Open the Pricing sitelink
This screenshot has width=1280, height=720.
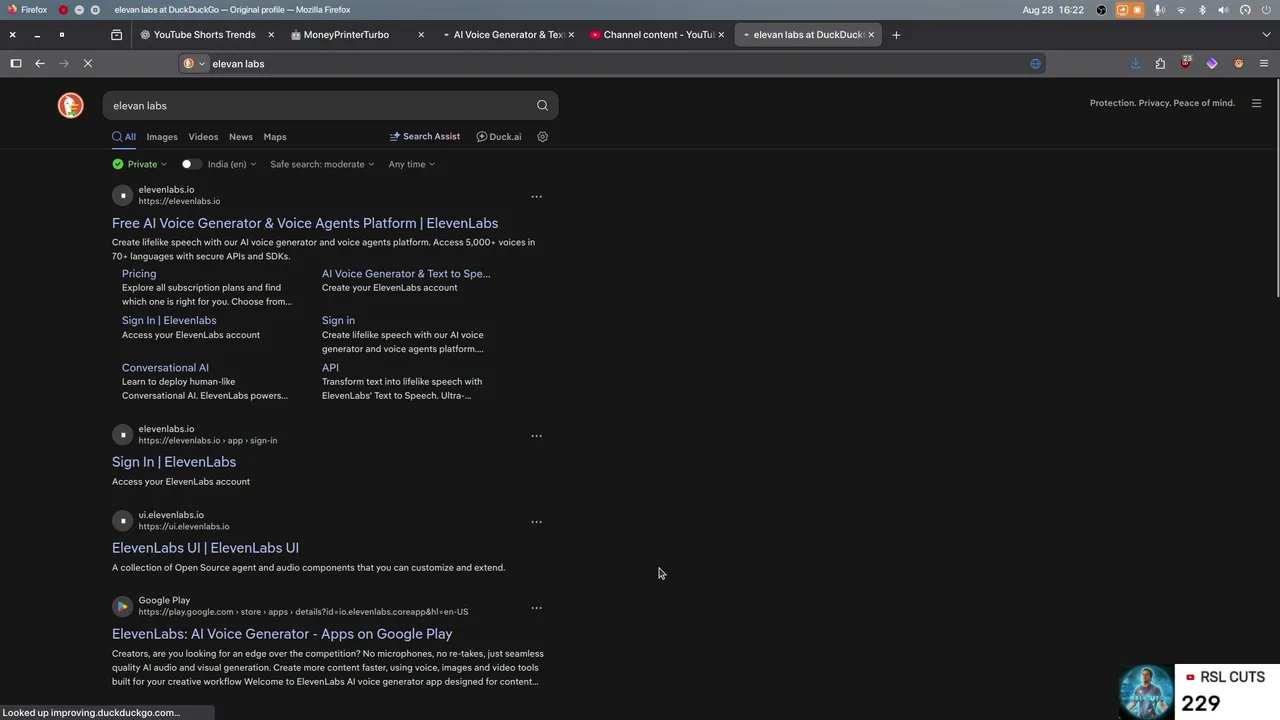coord(139,274)
